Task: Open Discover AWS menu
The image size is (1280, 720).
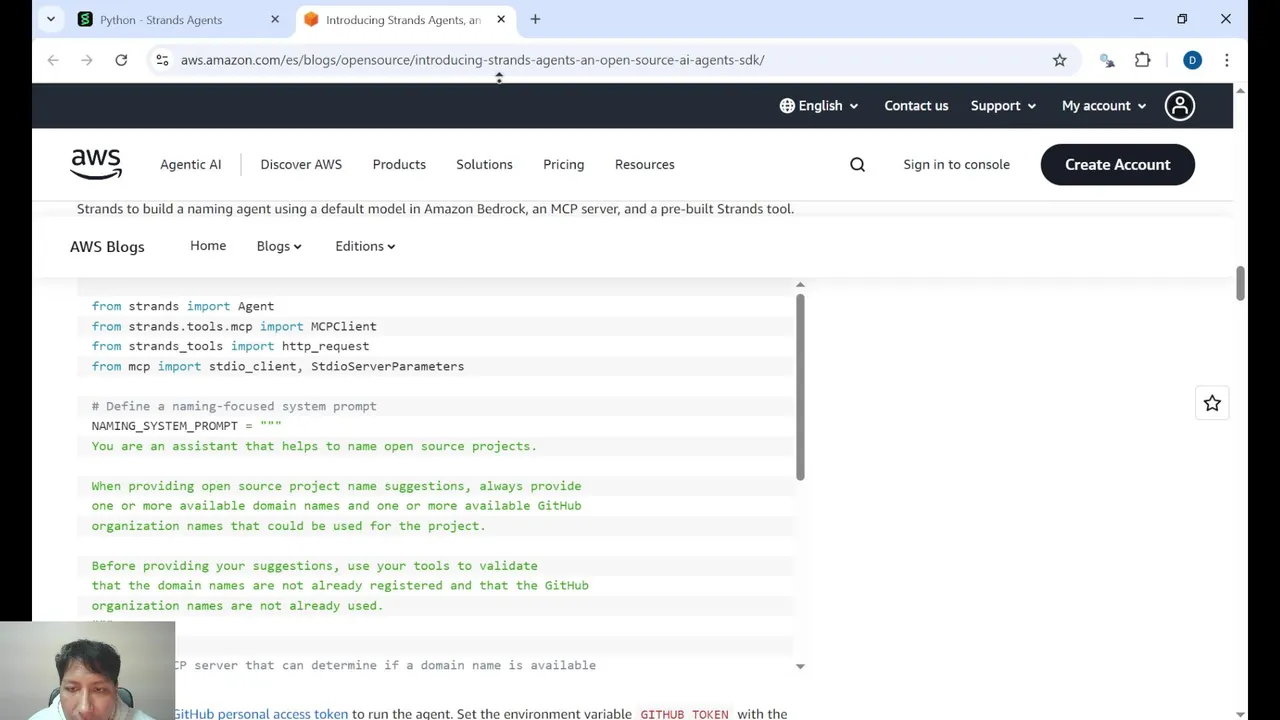Action: [x=301, y=165]
